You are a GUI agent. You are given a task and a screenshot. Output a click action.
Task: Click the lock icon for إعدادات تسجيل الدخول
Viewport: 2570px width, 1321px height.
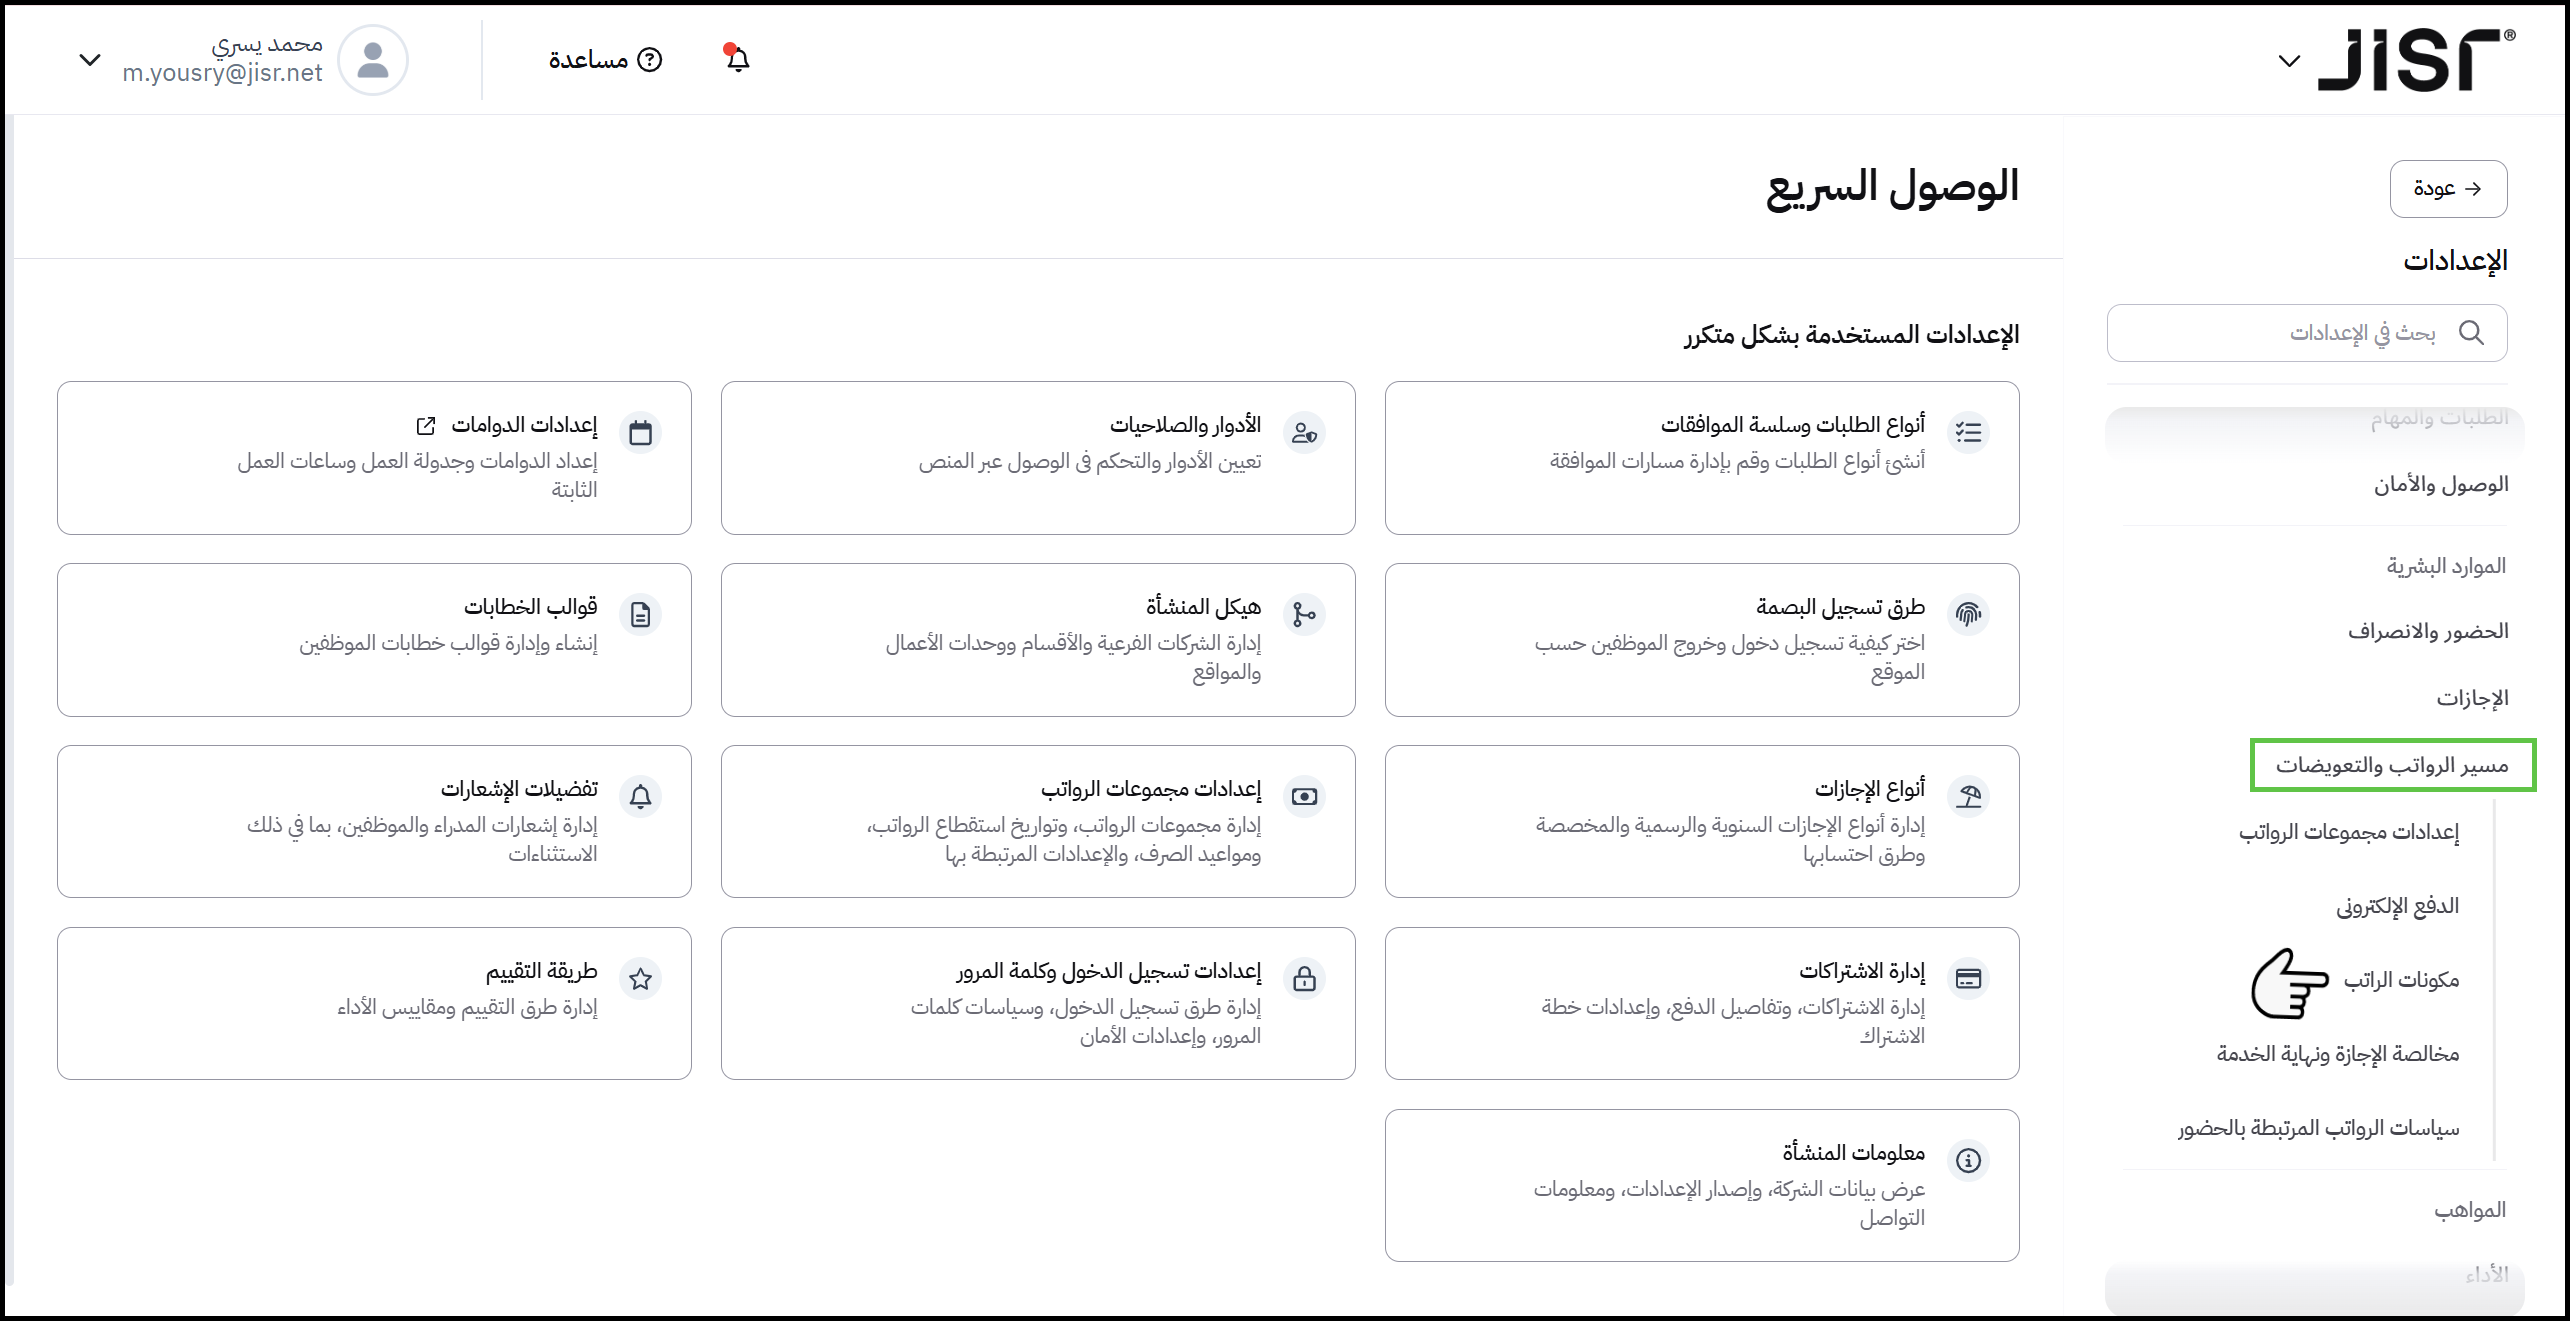tap(1304, 979)
